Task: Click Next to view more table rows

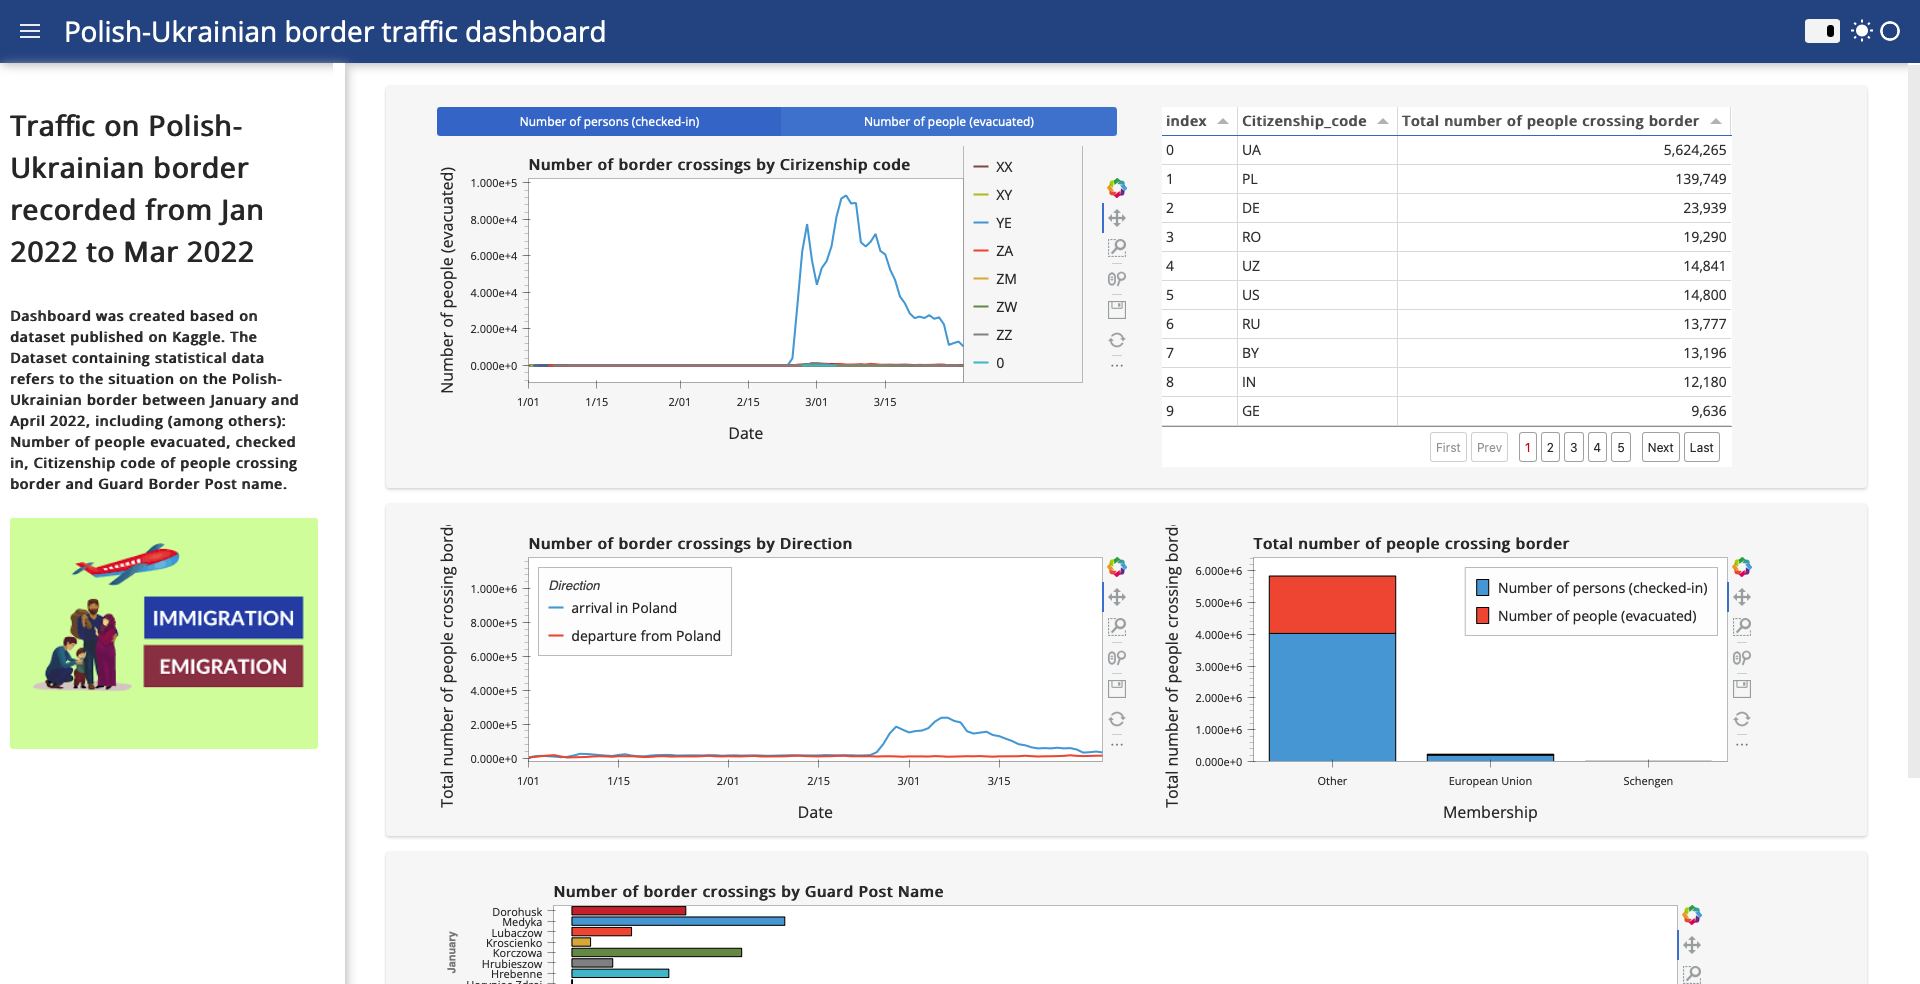Action: tap(1659, 447)
